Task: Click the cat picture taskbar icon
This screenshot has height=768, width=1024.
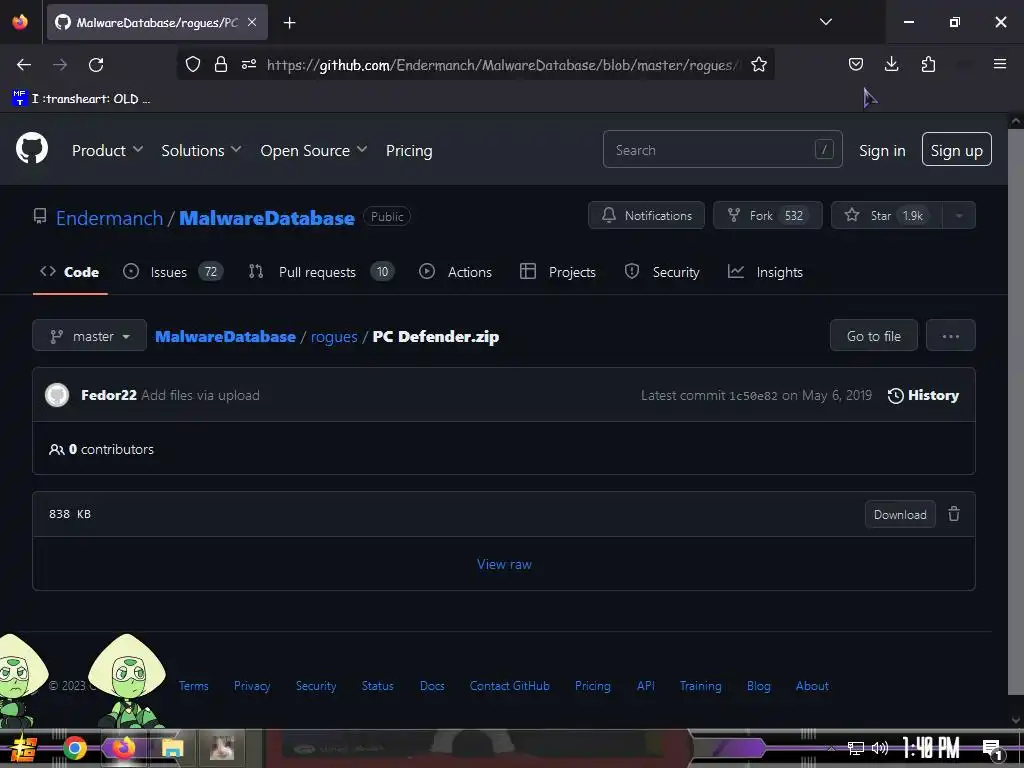Action: 222,748
